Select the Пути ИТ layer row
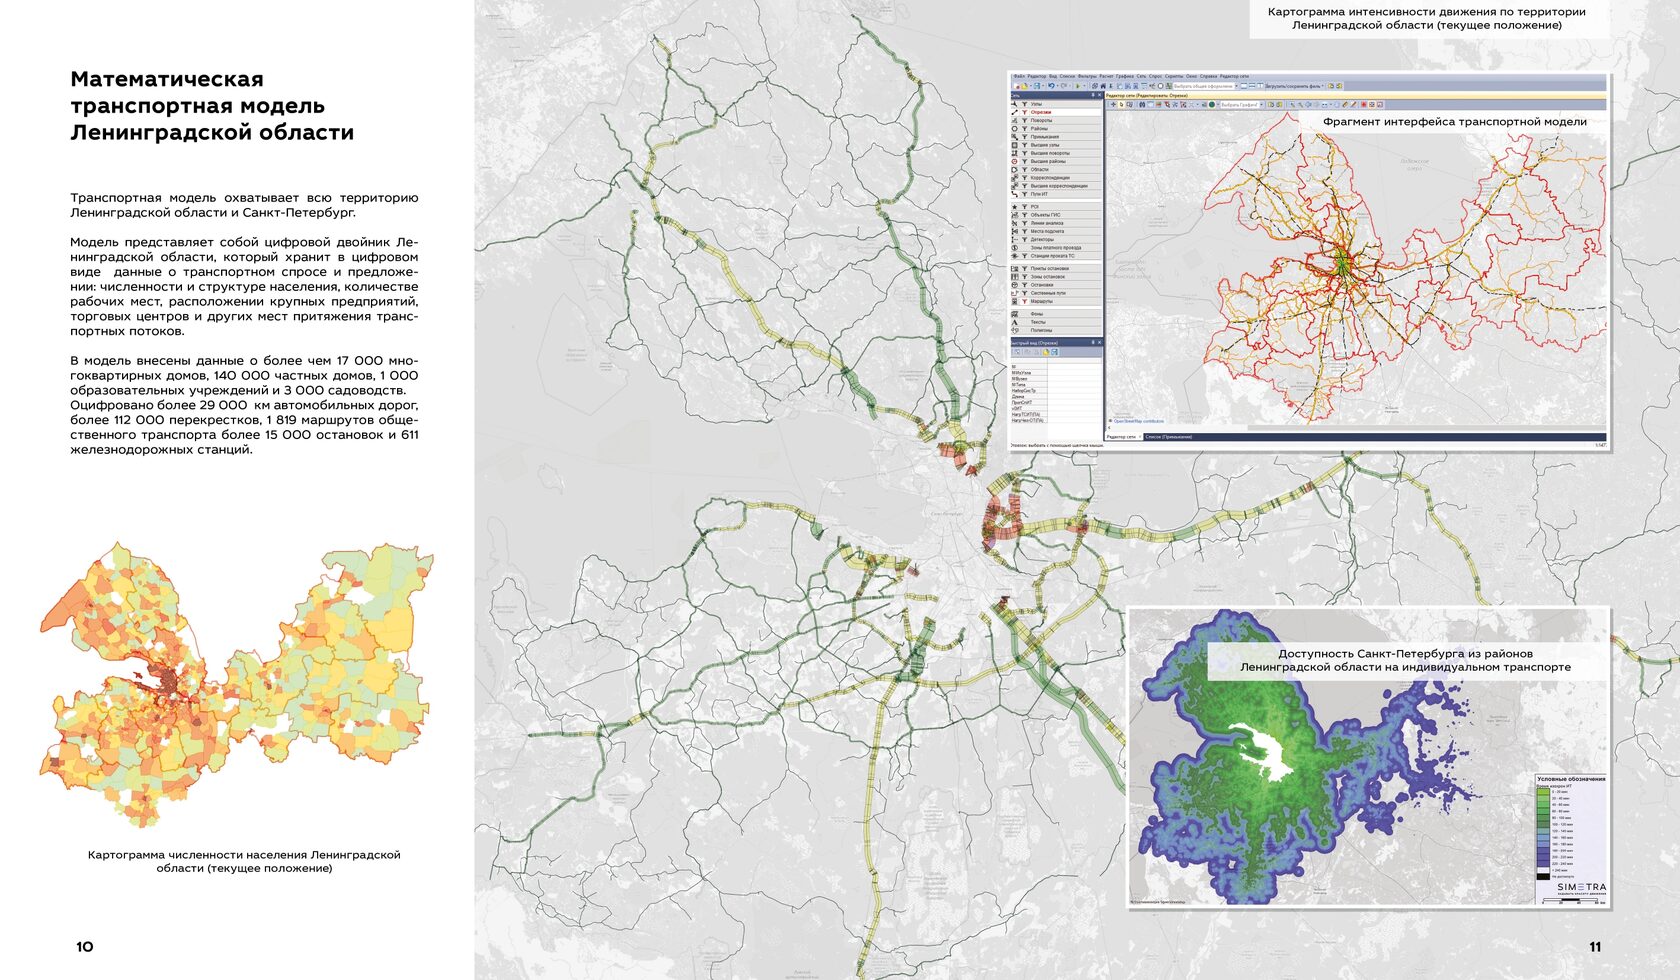1680x980 pixels. coord(1056,194)
